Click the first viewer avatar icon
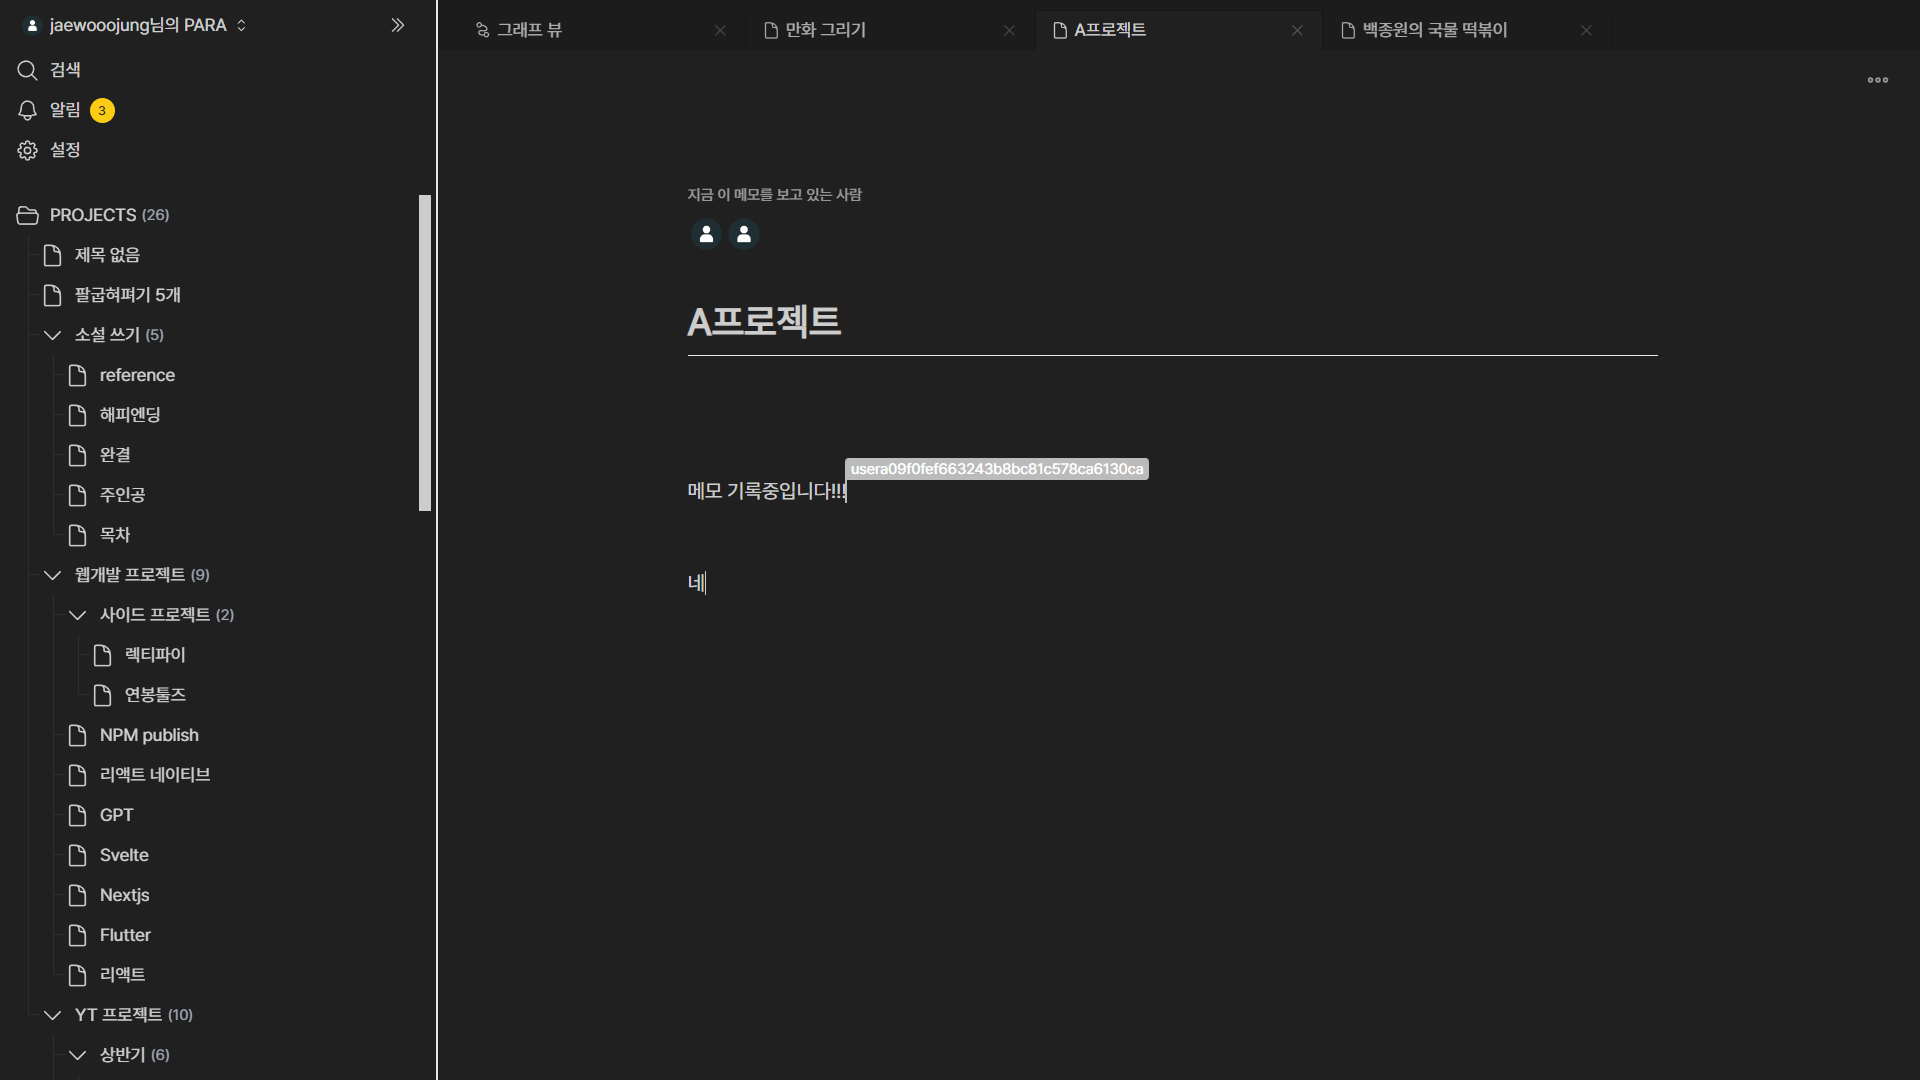This screenshot has height=1080, width=1920. [706, 234]
